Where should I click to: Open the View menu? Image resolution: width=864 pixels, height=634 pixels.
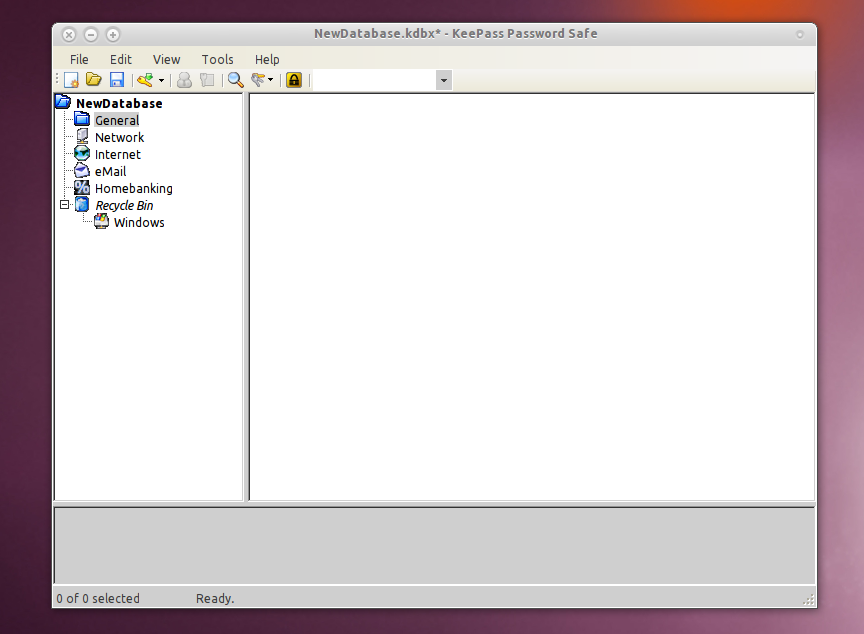tap(166, 59)
